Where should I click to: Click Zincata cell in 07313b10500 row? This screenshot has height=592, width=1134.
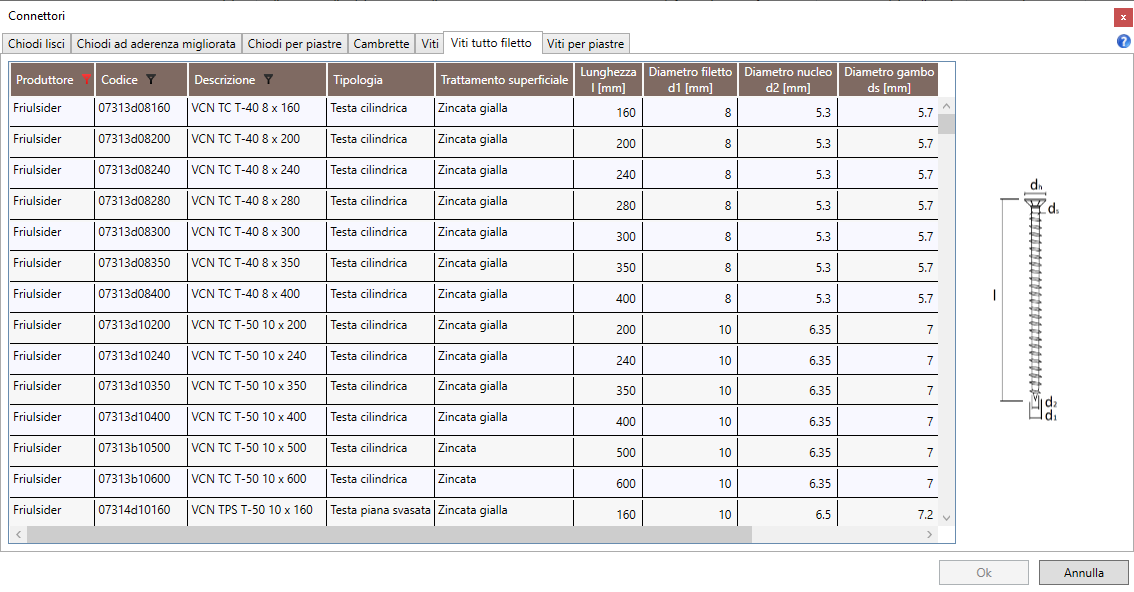(x=504, y=452)
